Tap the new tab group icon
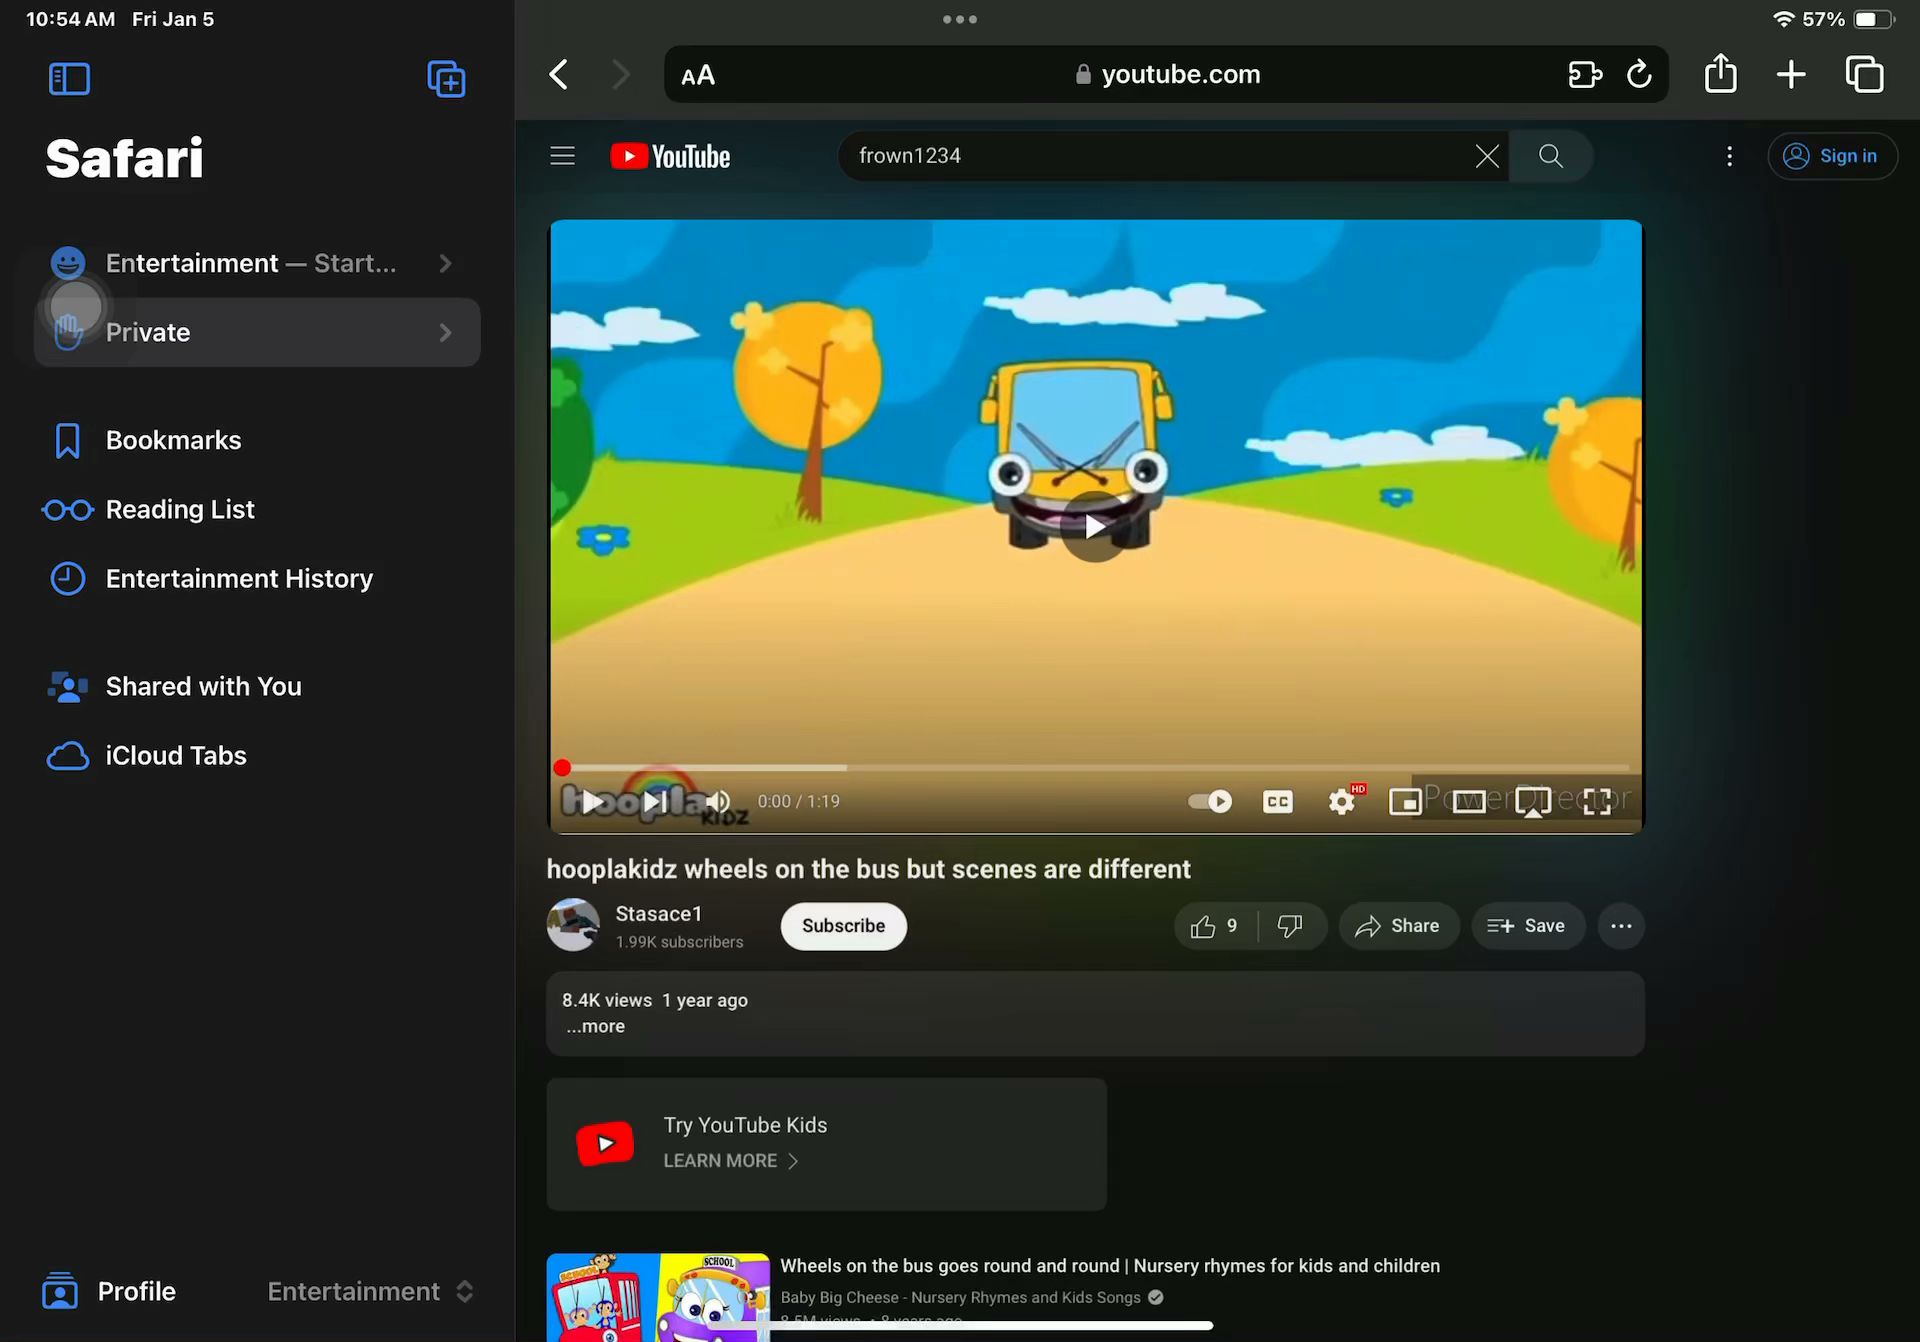 tap(446, 79)
